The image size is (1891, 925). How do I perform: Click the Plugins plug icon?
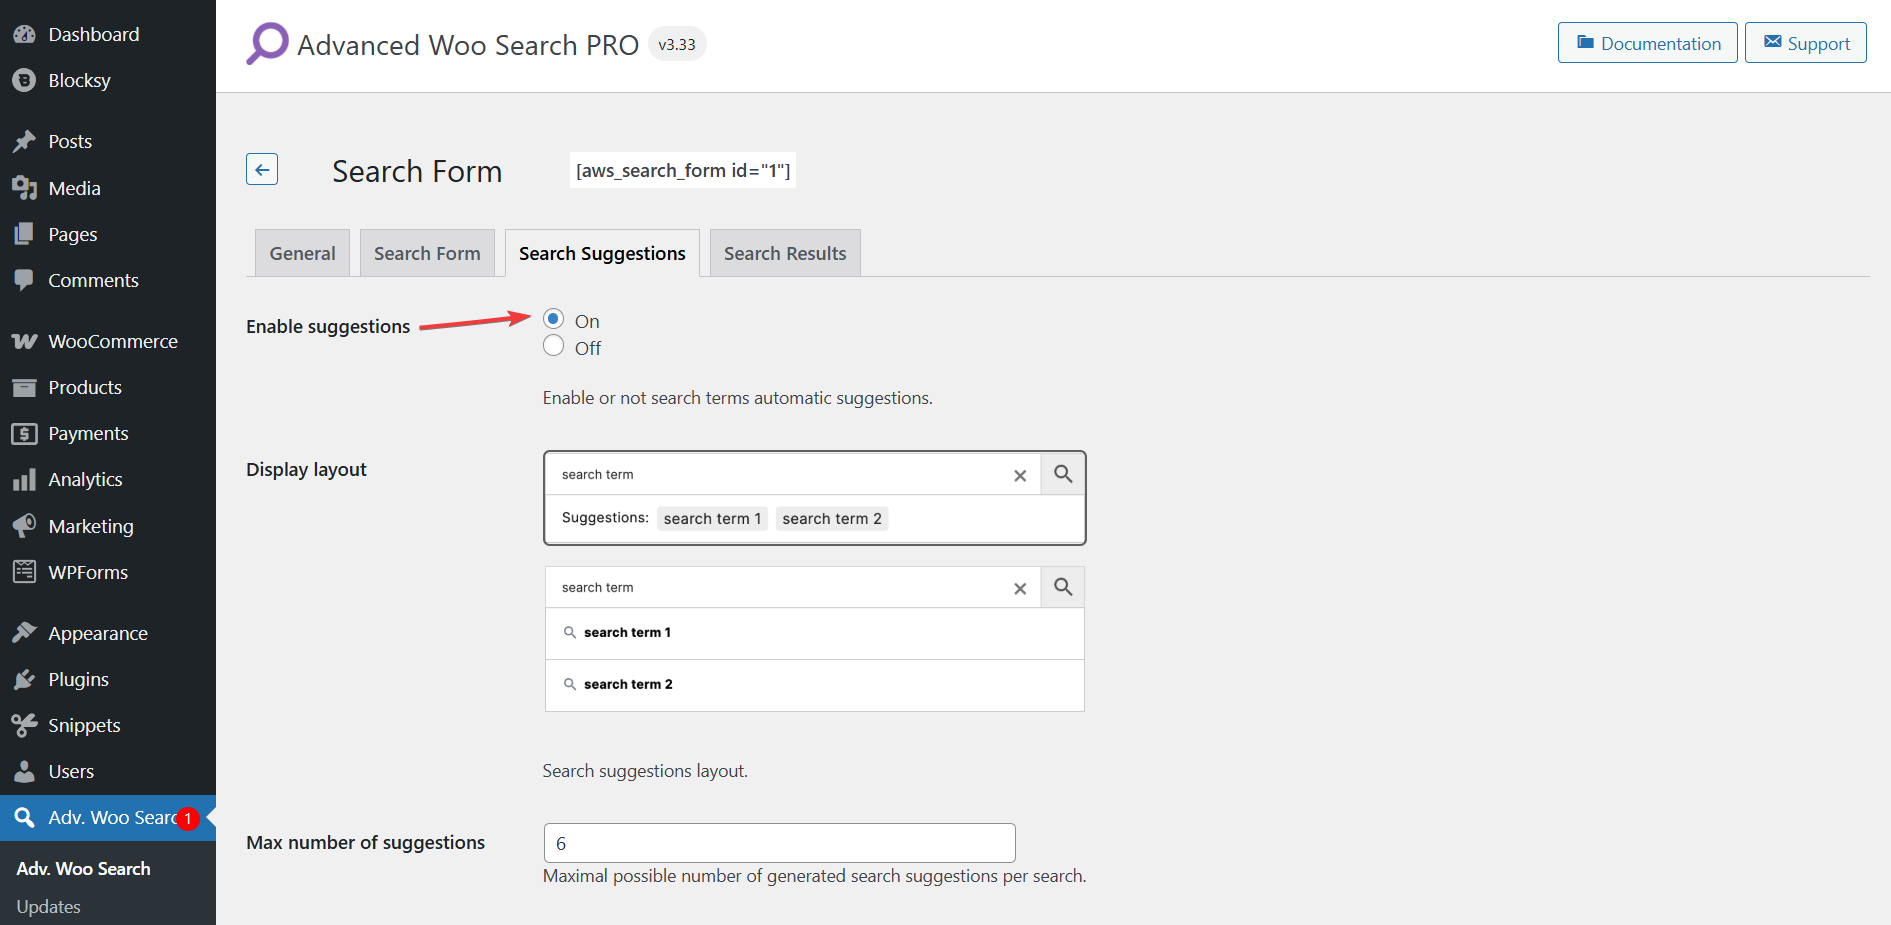24,680
